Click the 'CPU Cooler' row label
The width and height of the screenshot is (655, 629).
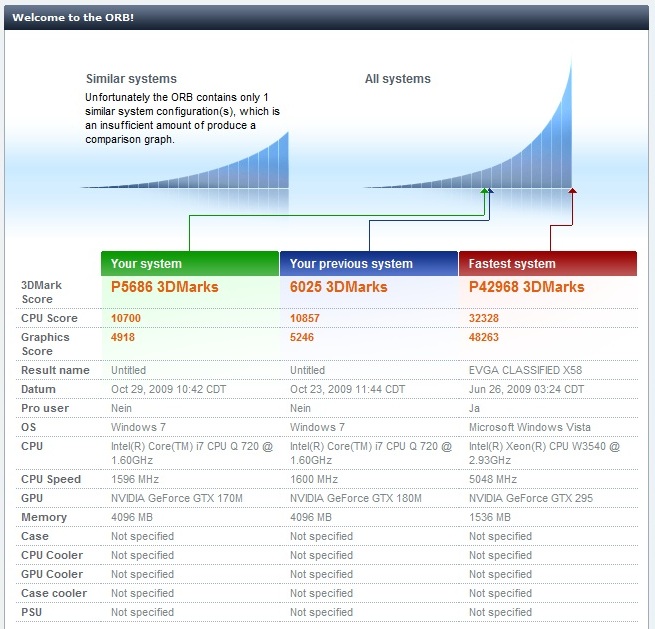pos(52,555)
